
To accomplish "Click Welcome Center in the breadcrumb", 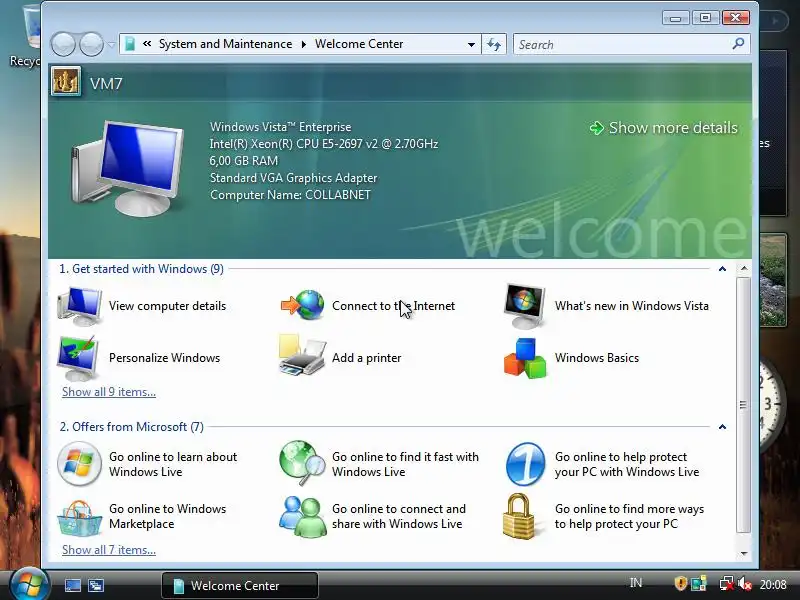I will coord(359,44).
